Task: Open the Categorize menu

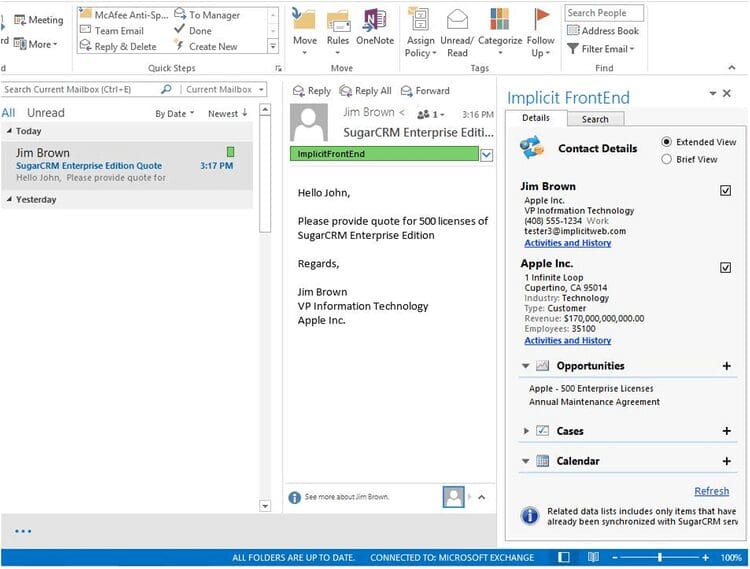Action: pos(500,32)
